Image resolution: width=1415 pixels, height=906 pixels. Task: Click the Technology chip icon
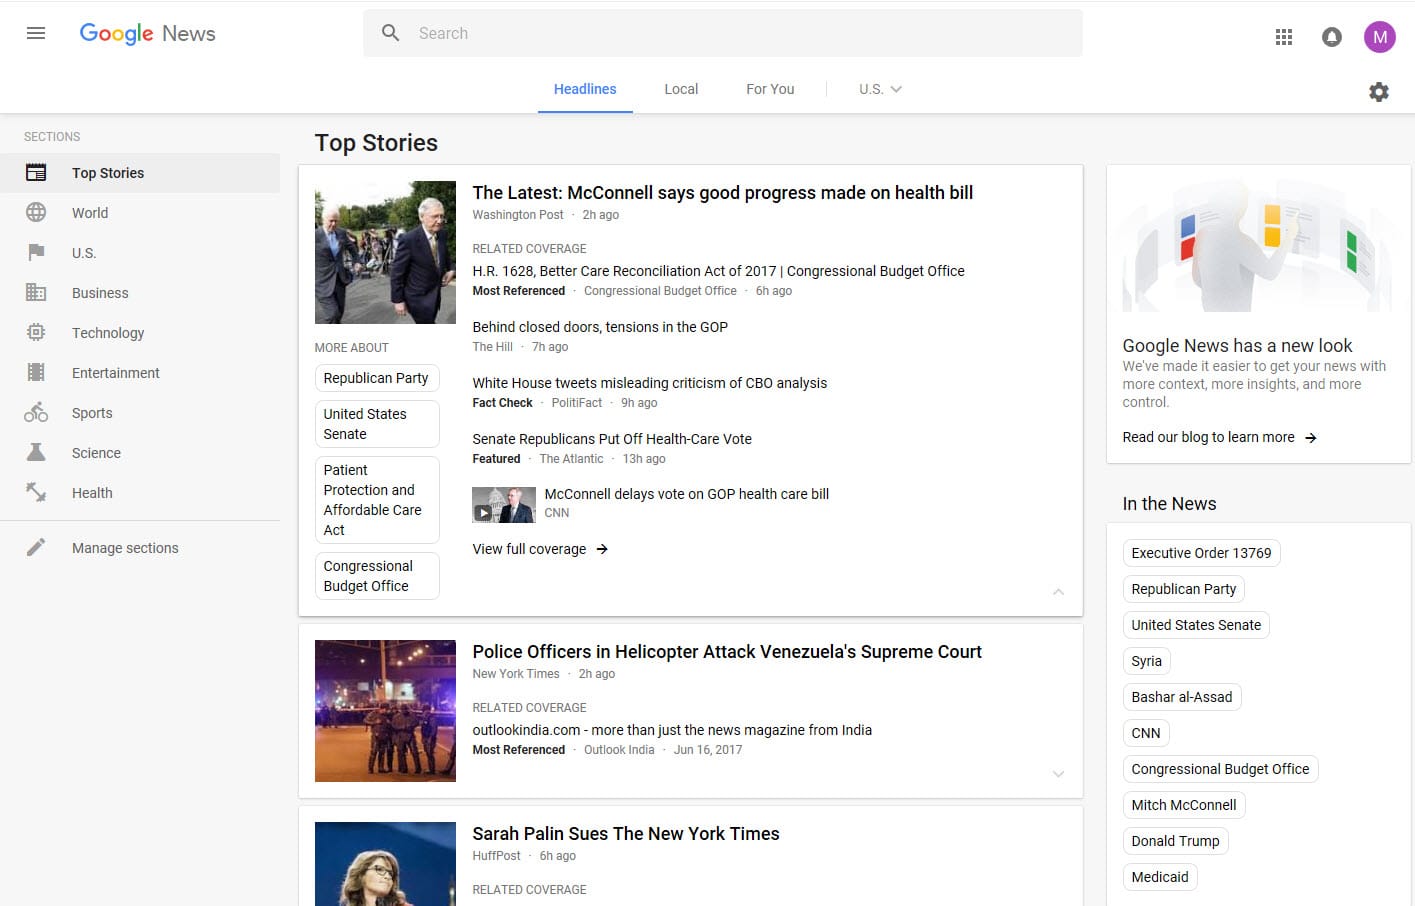(36, 333)
